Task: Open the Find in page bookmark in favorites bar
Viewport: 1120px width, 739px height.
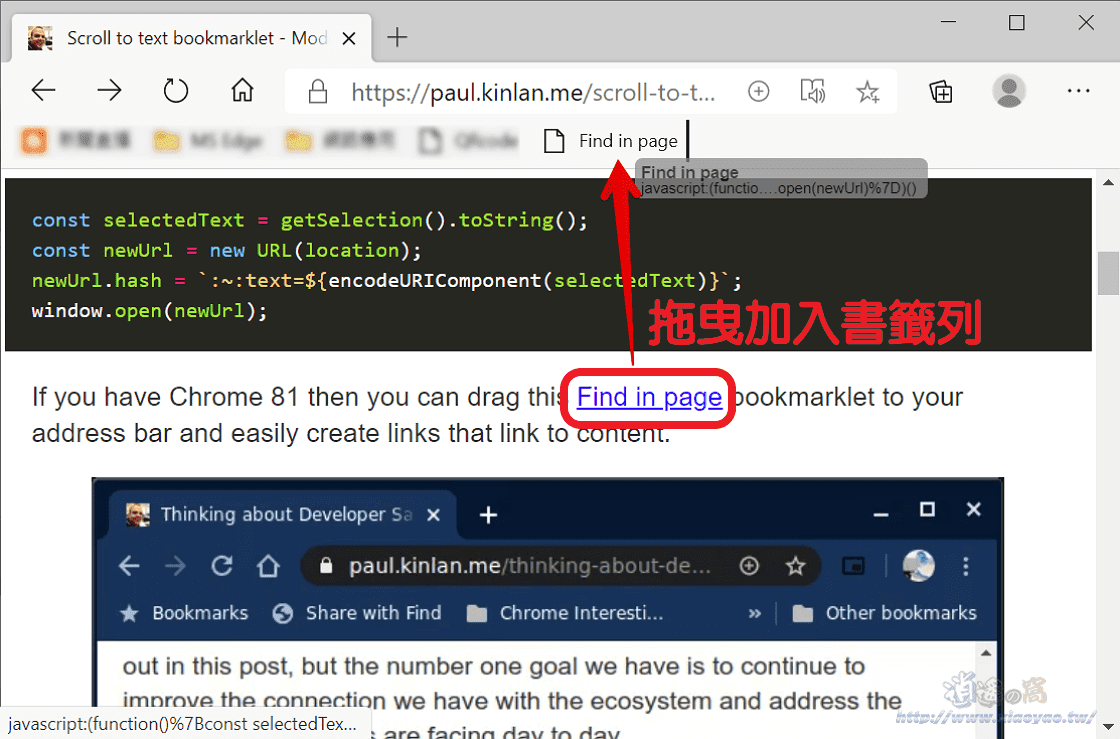Action: (x=611, y=141)
